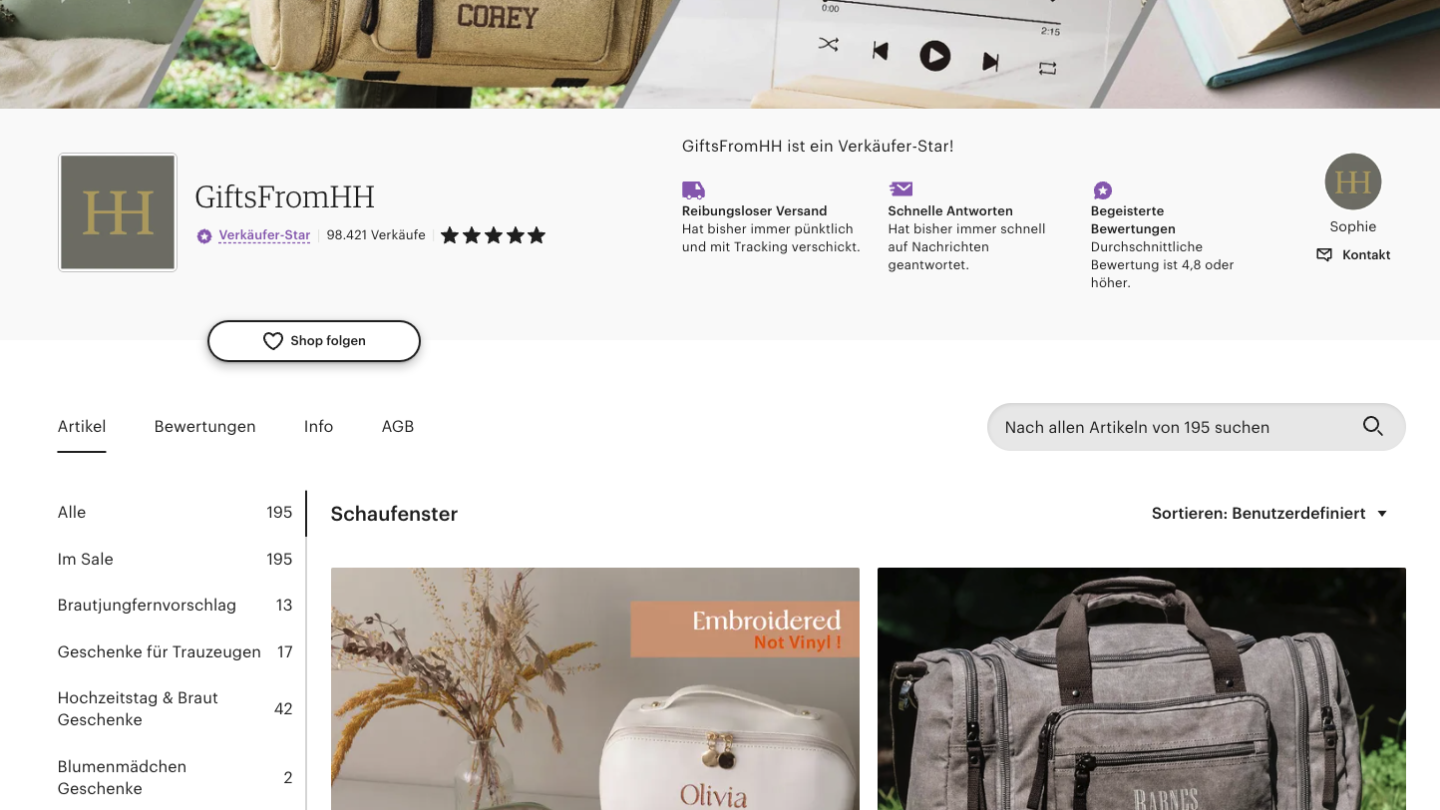Click the GiftsFromHH shop logo

(x=118, y=212)
